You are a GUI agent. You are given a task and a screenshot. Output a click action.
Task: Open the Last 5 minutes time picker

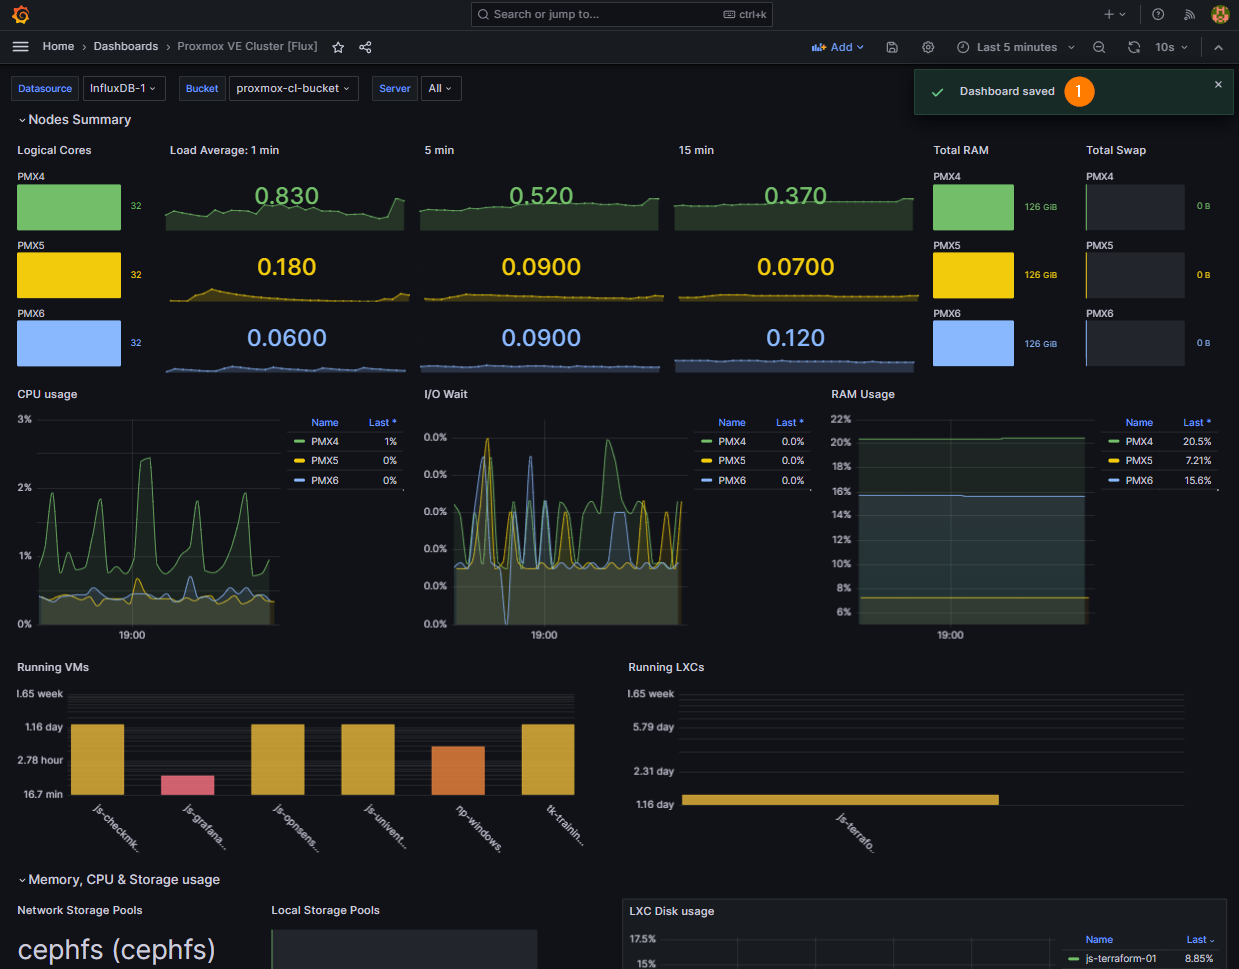coord(1016,47)
